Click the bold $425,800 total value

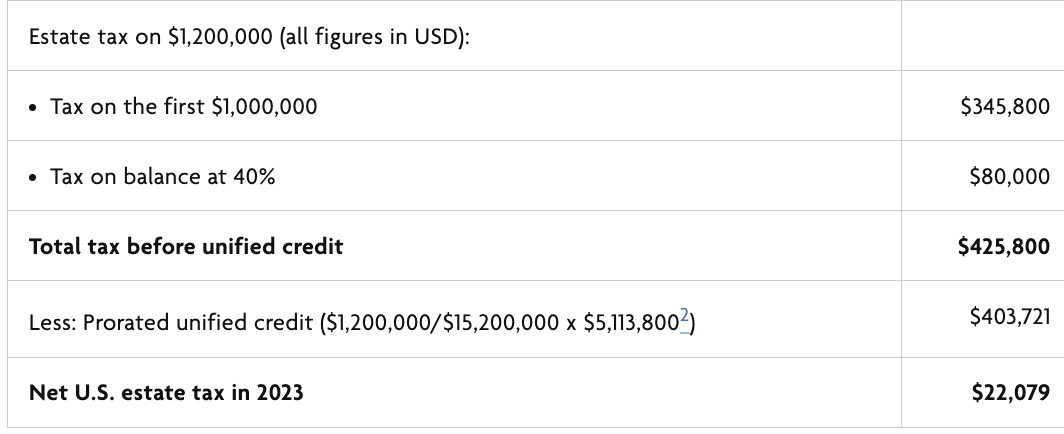(x=1004, y=246)
